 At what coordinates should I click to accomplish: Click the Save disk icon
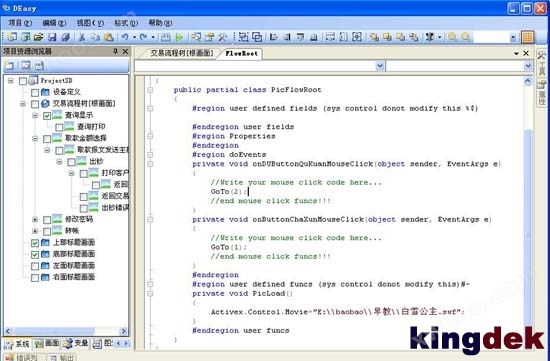[x=52, y=37]
